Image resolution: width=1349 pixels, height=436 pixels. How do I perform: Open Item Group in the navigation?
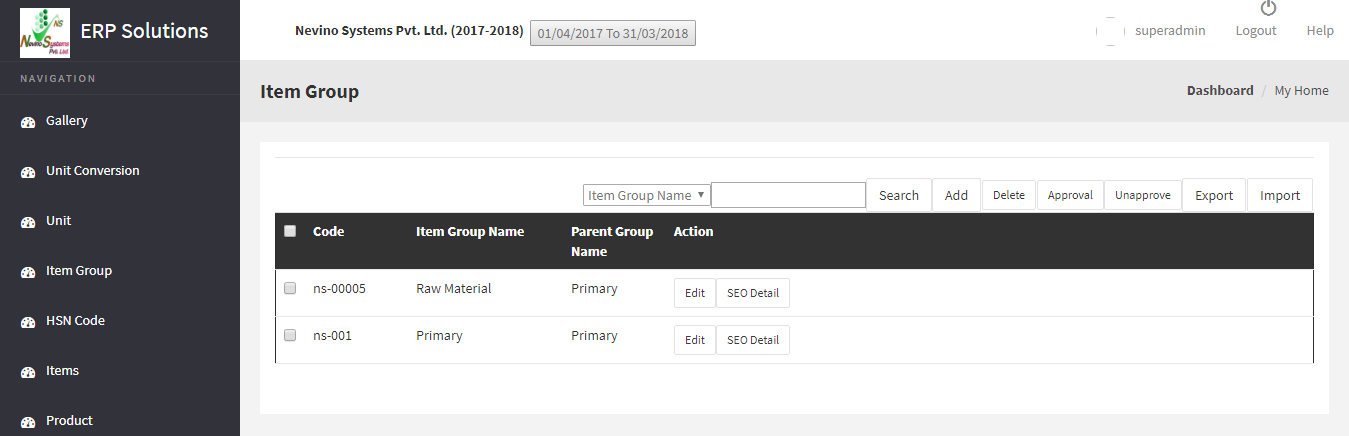pos(78,271)
